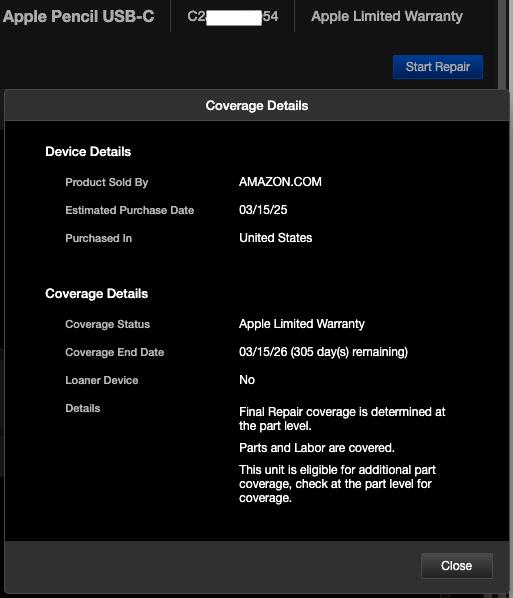Click the Estimated Purchase Date label
Image resolution: width=513 pixels, height=598 pixels.
[x=130, y=210]
